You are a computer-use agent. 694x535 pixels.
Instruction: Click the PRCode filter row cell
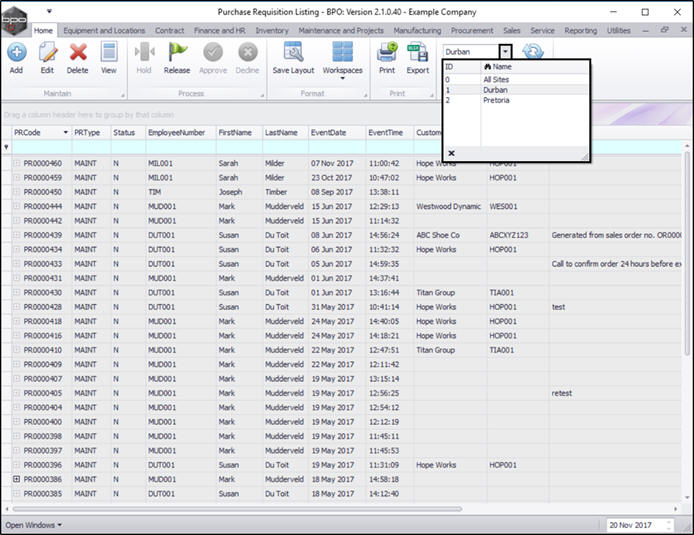(42, 147)
